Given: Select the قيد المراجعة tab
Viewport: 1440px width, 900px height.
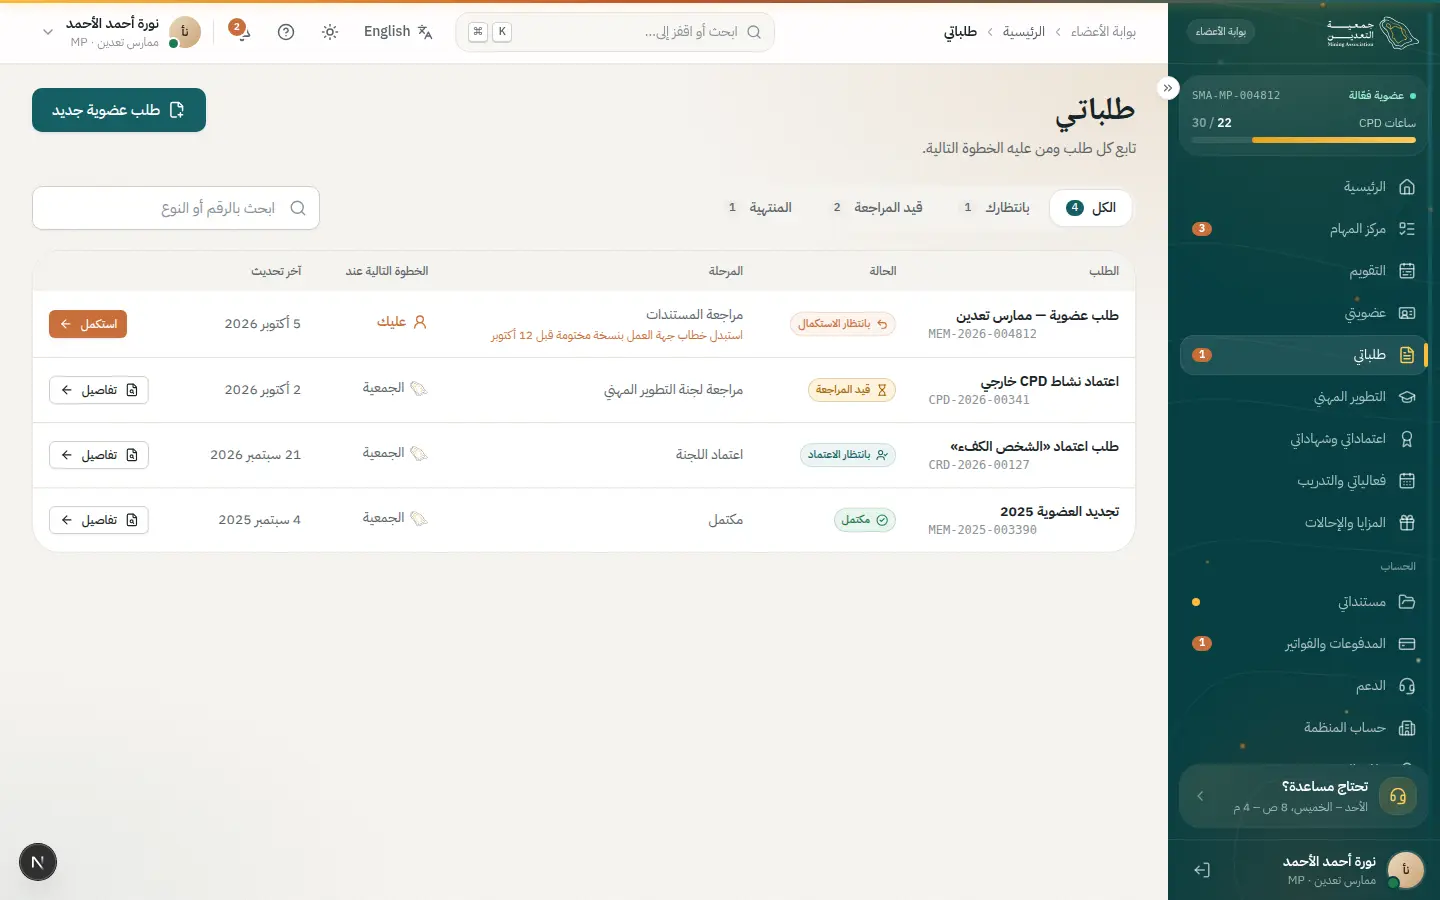Looking at the screenshot, I should point(878,208).
